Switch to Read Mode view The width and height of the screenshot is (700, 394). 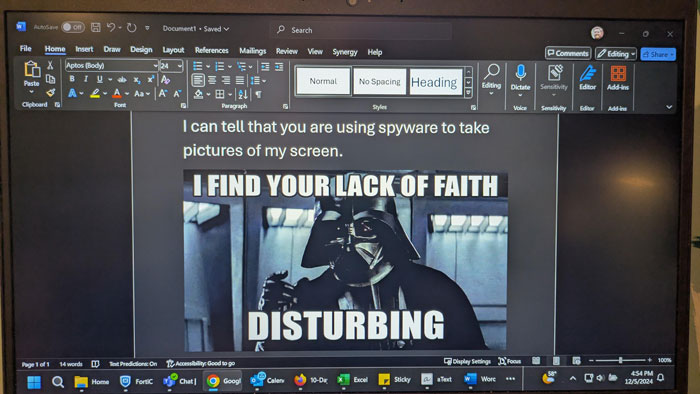[x=536, y=361]
